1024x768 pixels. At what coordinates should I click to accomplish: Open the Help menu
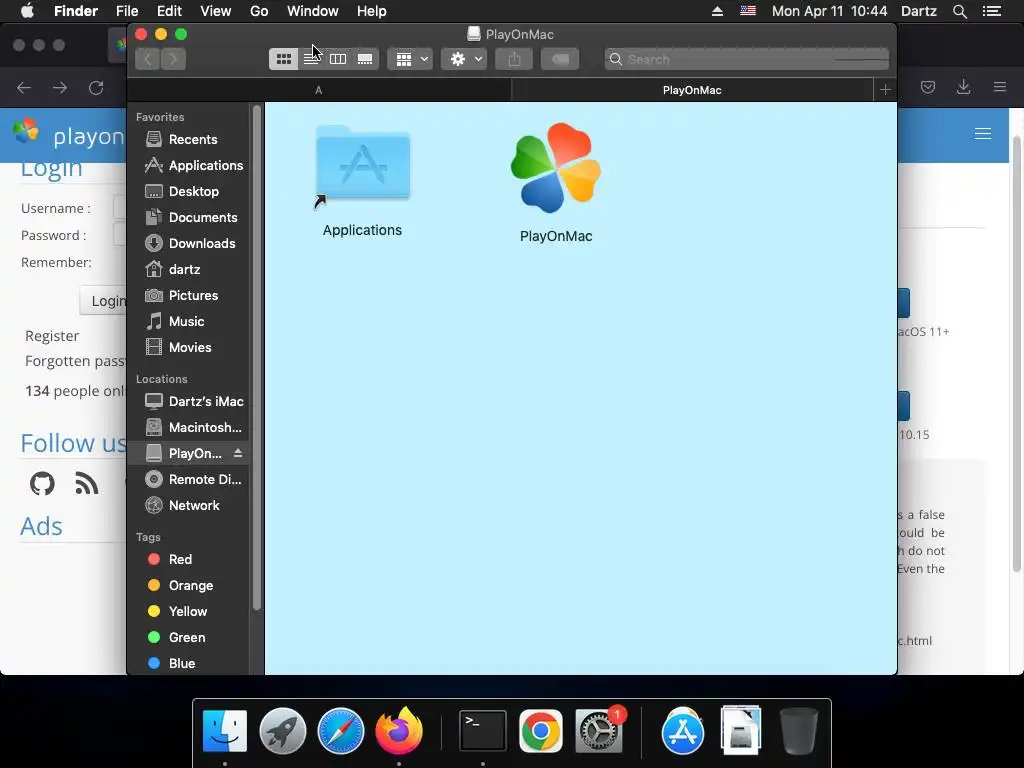tap(372, 11)
